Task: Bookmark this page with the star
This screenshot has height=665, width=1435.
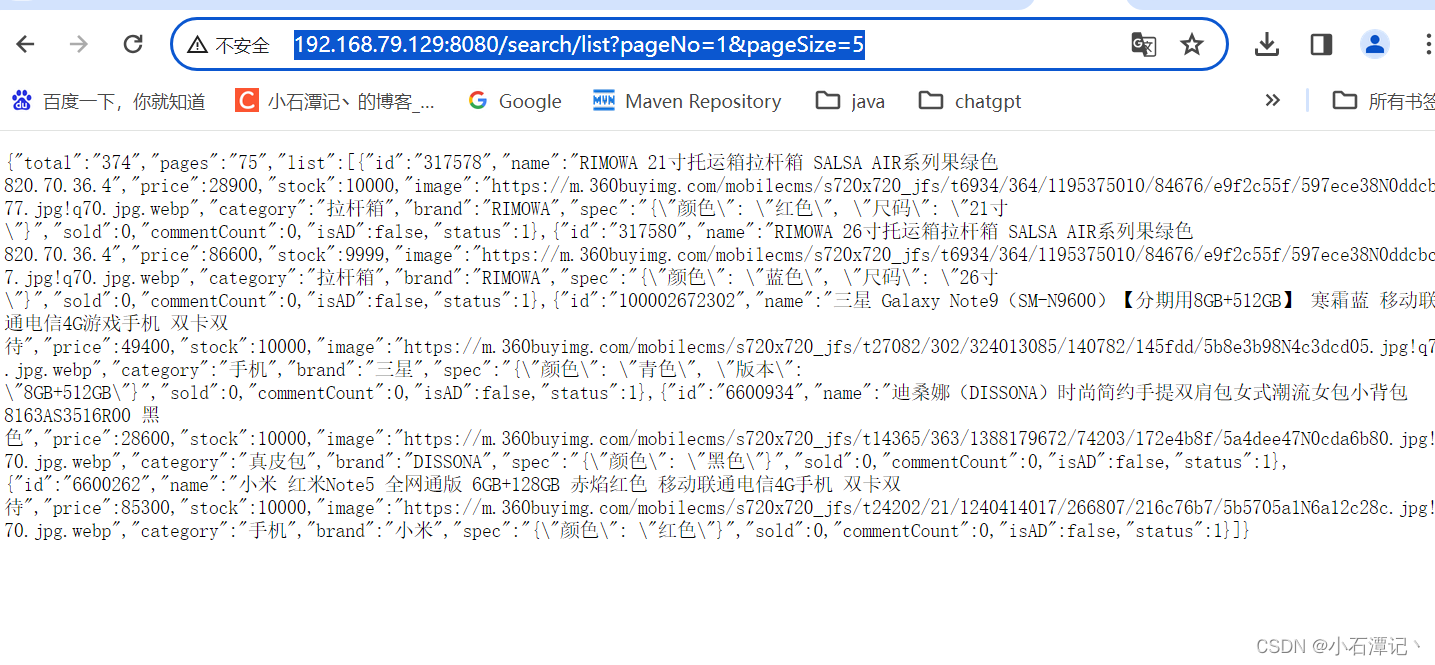Action: (x=1192, y=44)
